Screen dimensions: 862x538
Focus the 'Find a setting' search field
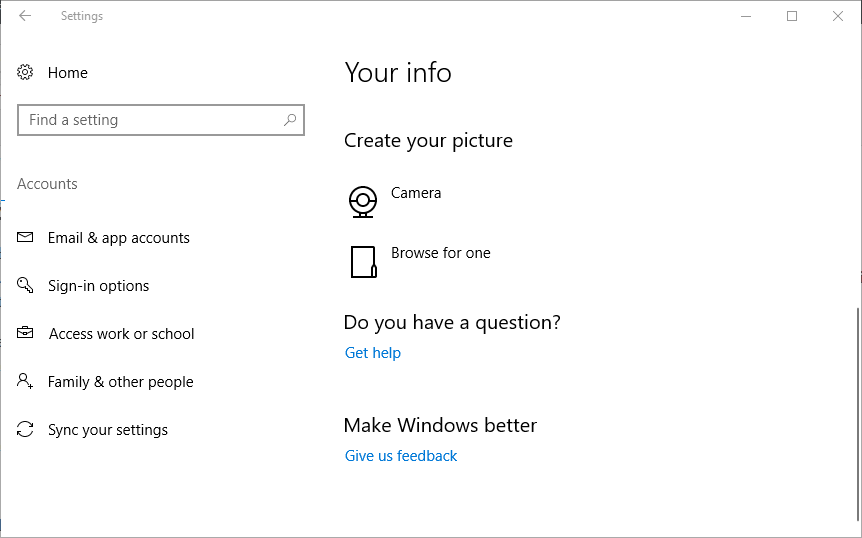[150, 120]
